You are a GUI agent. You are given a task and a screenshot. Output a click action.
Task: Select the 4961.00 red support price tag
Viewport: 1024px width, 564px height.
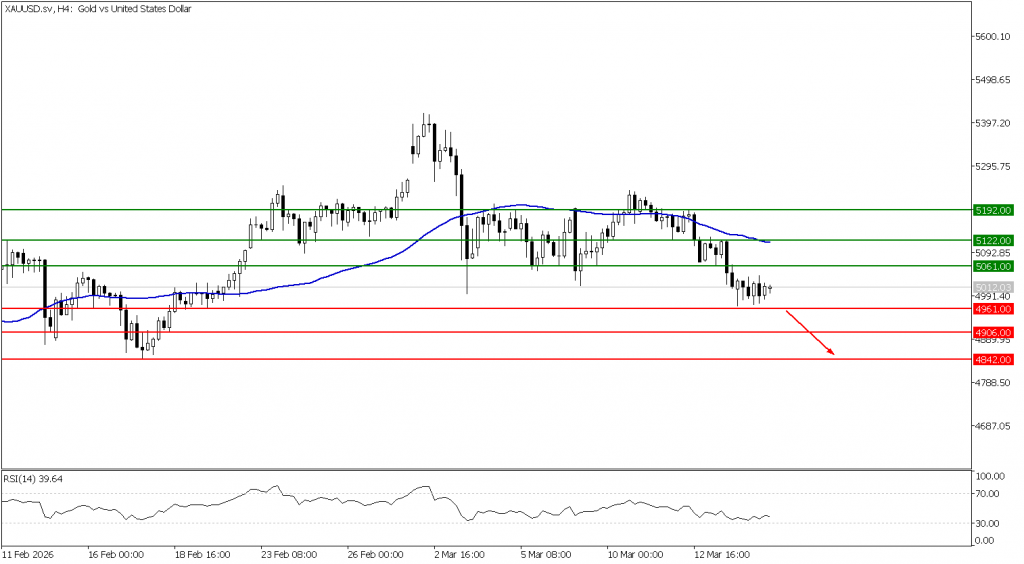(993, 309)
